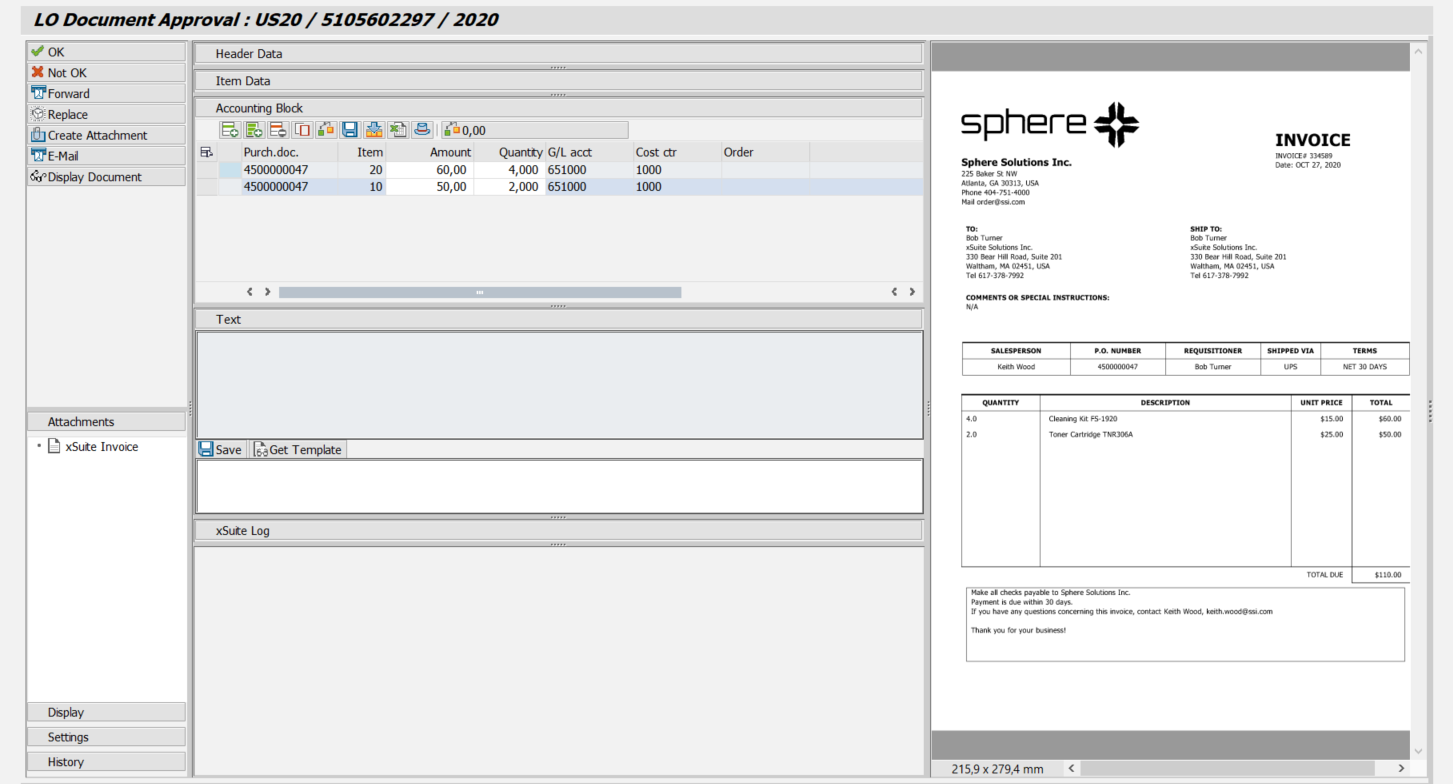The image size is (1453, 784).
Task: Select the xSuite Invoice attachment
Action: [101, 447]
